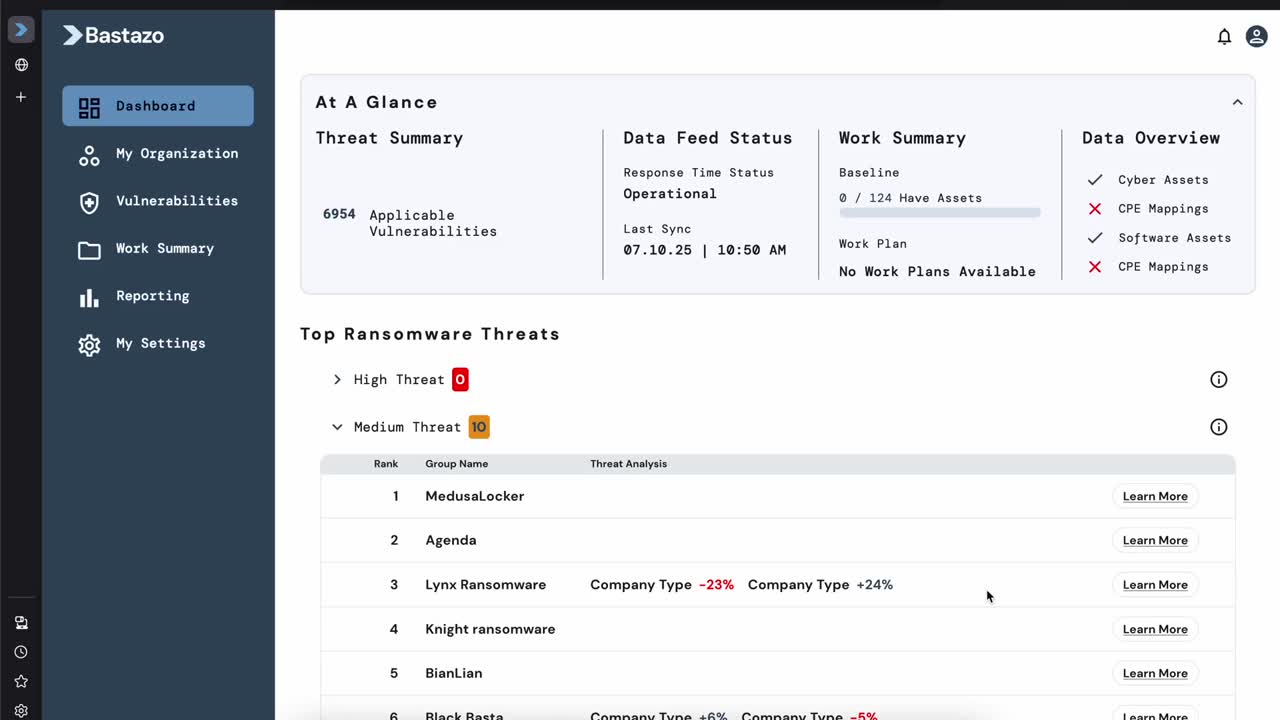Viewport: 1280px width, 720px height.
Task: Click the clock history icon in far-left strip
Action: (21, 652)
